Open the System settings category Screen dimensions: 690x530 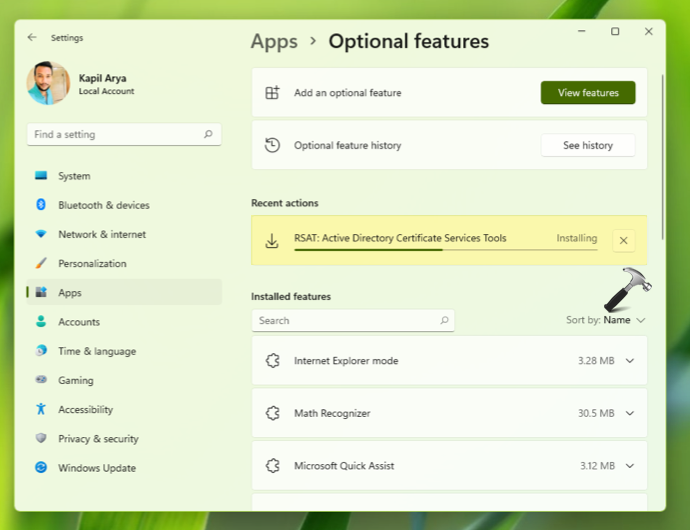(73, 176)
